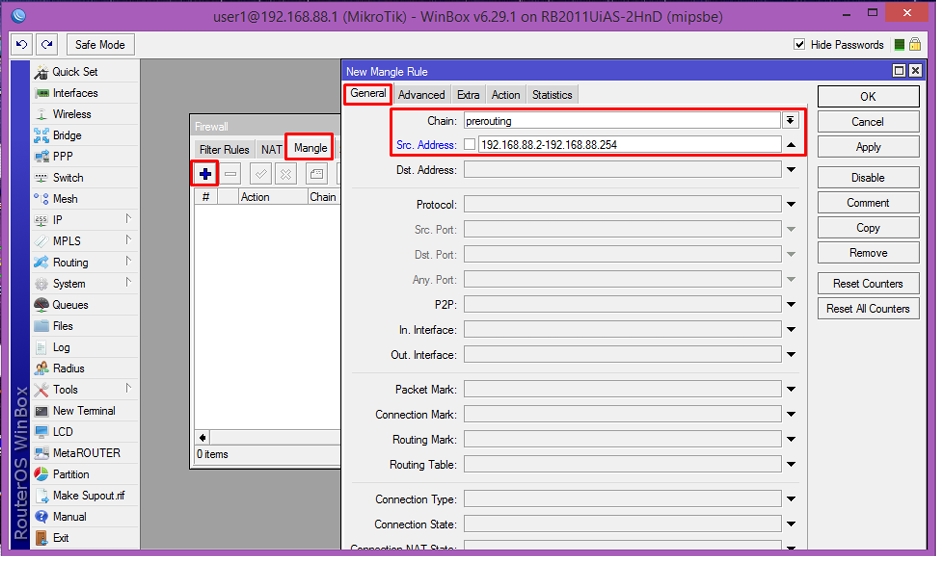Click the Reset All Counters button
The width and height of the screenshot is (942, 561).
tap(868, 309)
